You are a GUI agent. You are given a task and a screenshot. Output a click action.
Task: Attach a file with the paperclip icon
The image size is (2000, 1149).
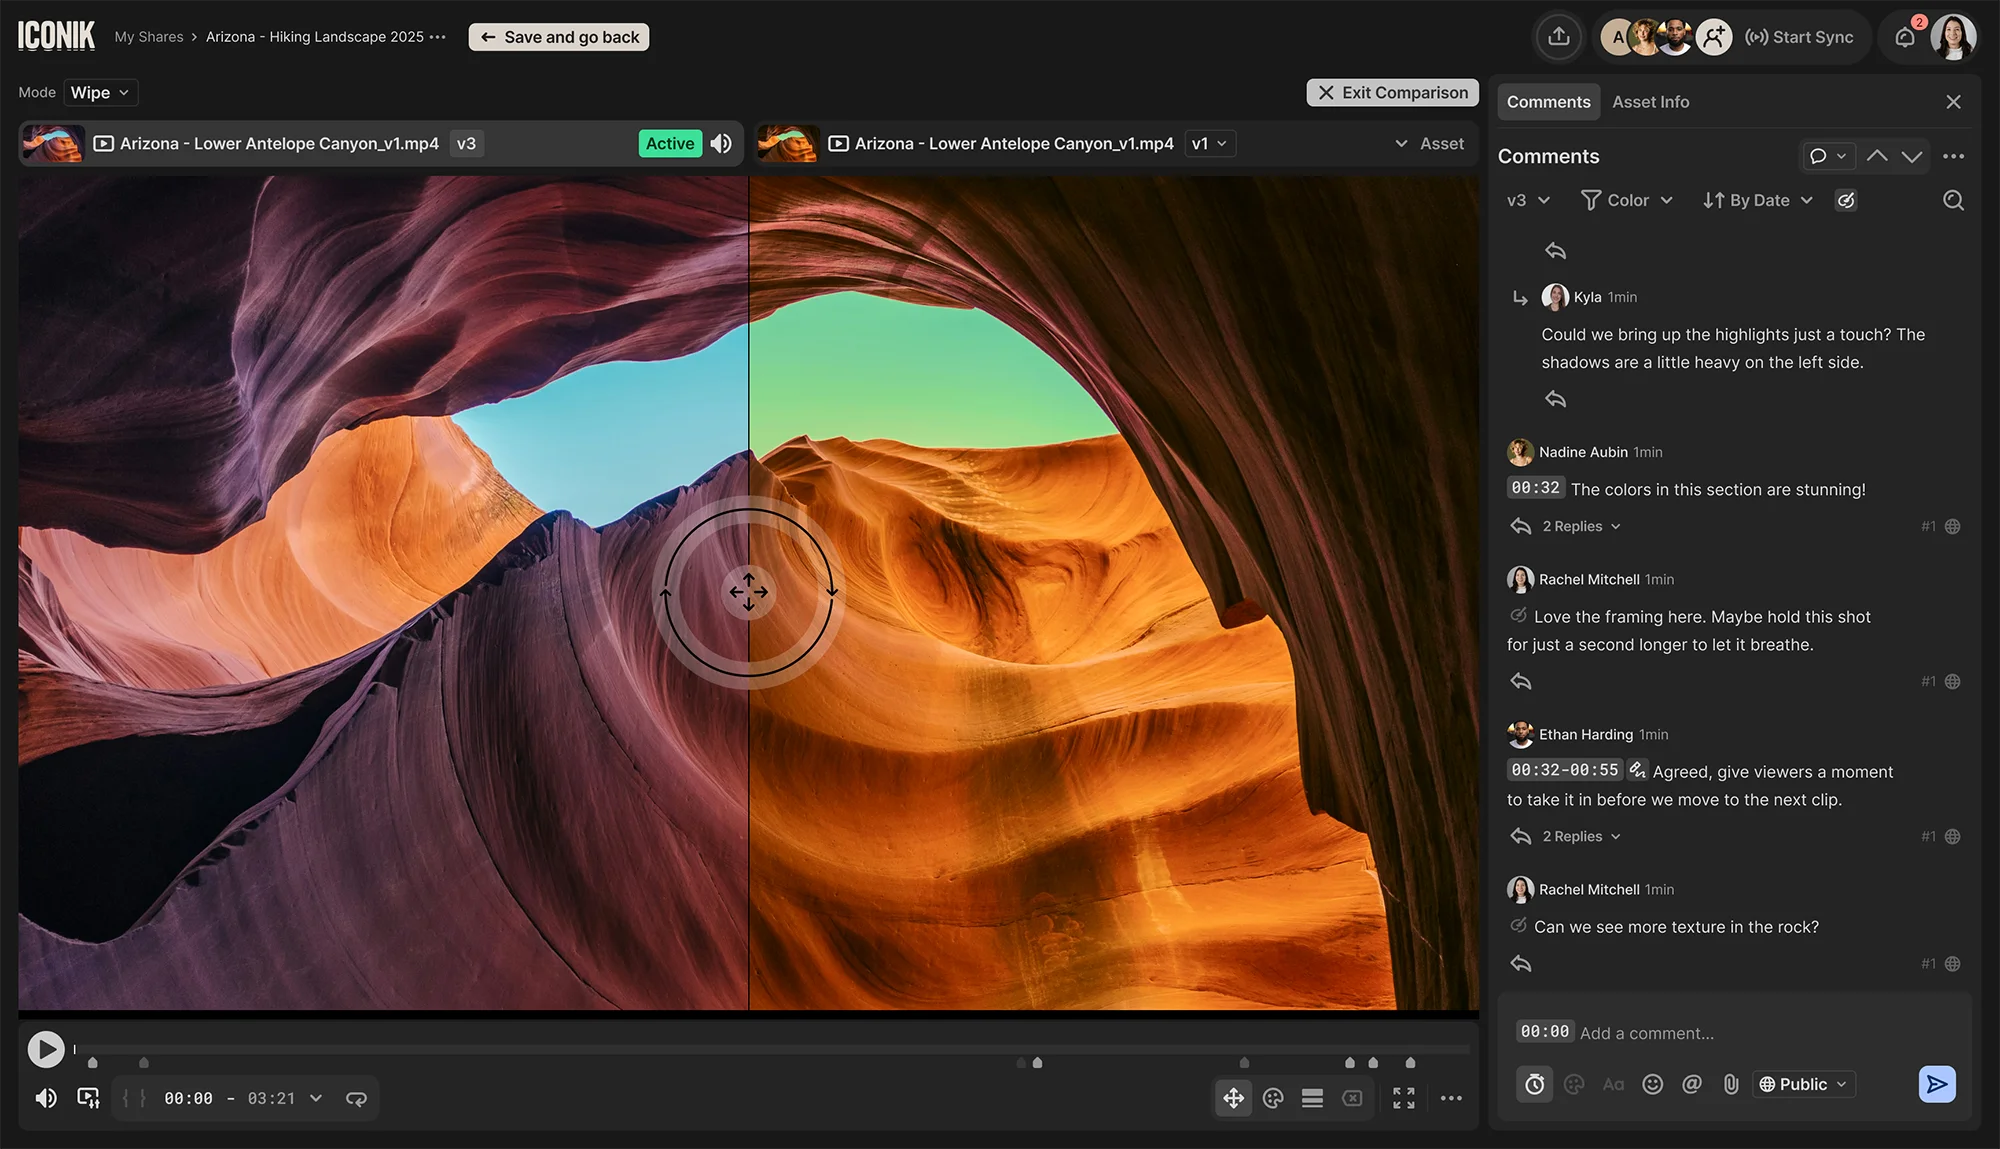(1731, 1084)
